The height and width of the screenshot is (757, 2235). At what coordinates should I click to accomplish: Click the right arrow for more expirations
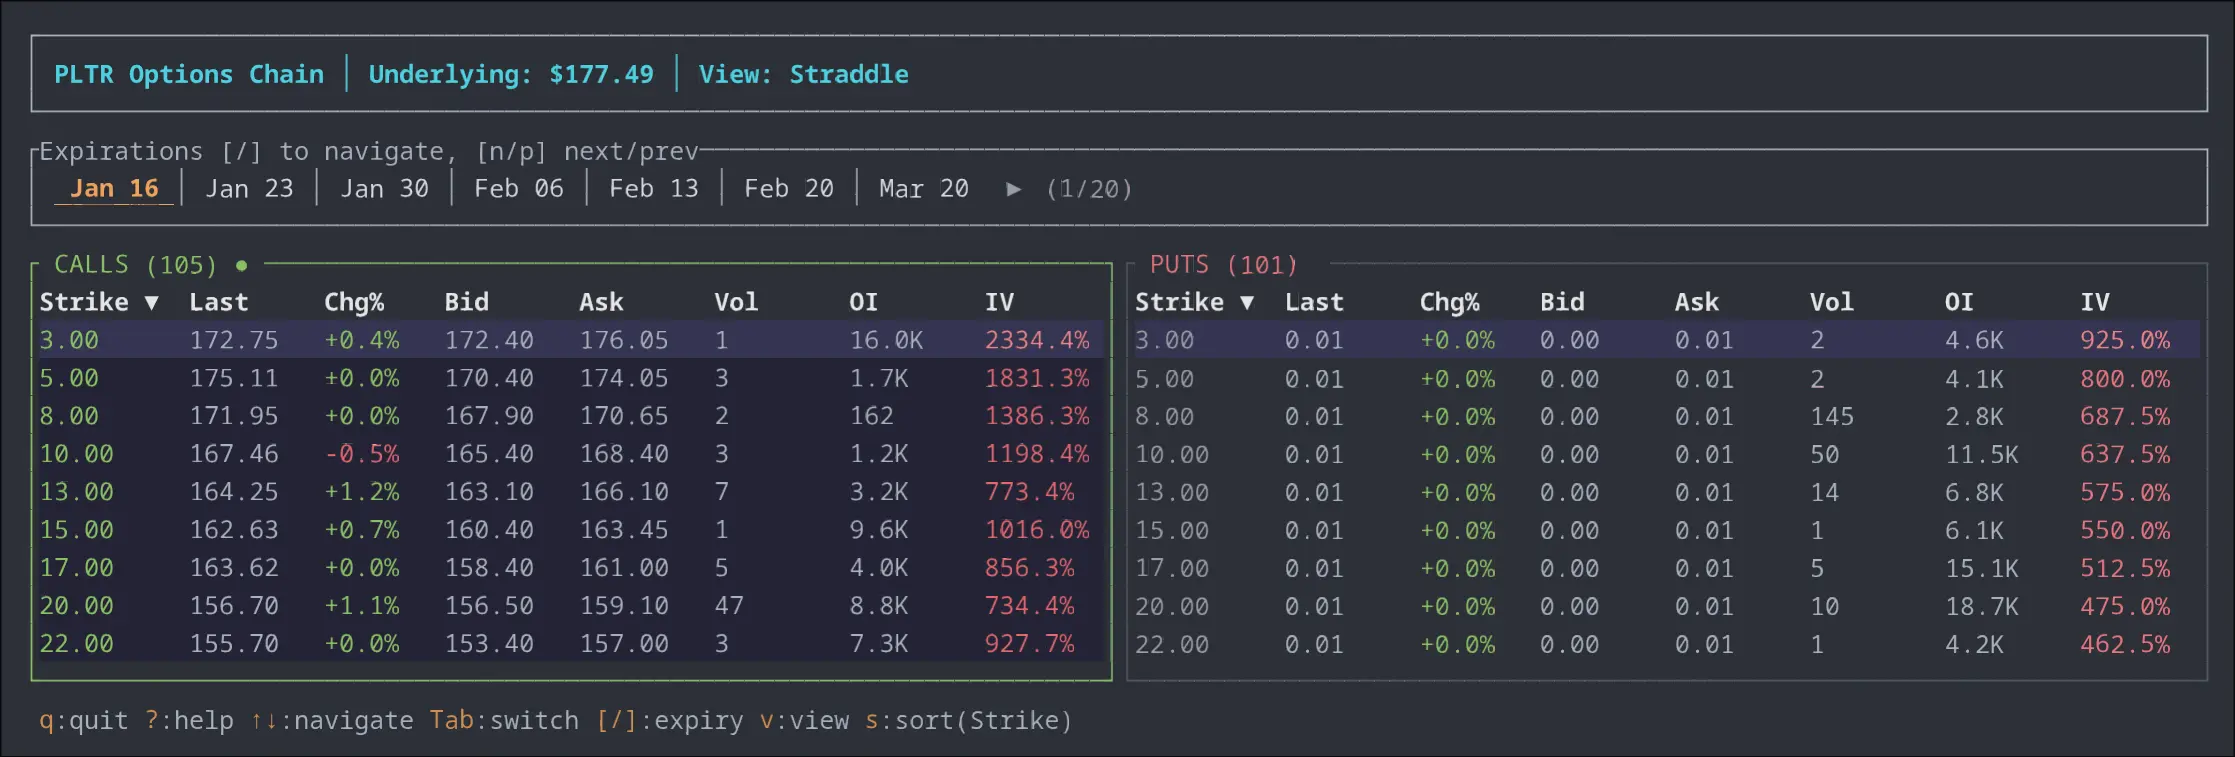click(x=1014, y=189)
